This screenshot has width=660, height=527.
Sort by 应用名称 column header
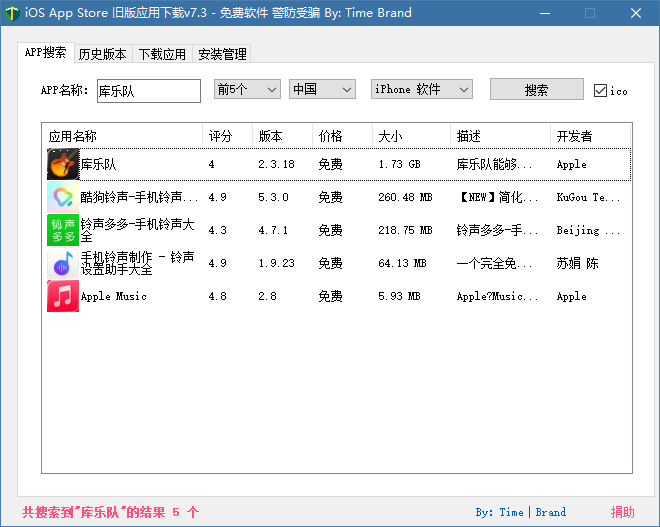coord(122,136)
